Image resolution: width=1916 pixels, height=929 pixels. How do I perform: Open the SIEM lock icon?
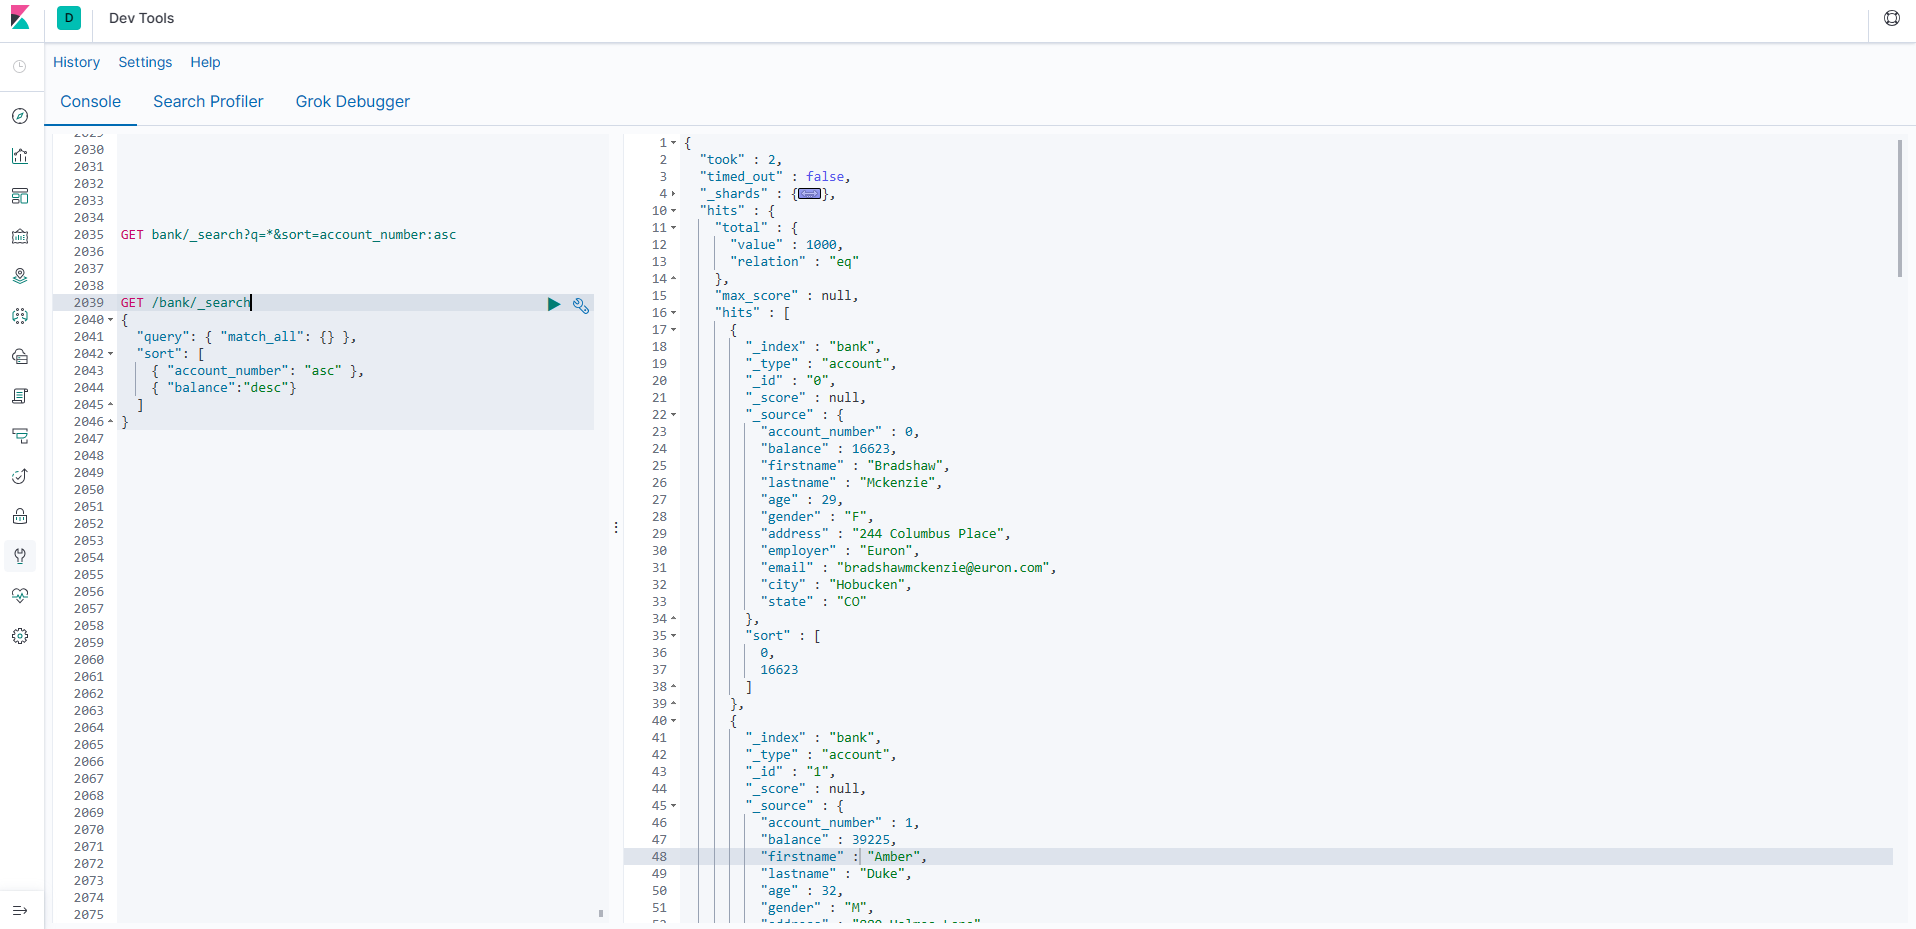pyautogui.click(x=20, y=516)
